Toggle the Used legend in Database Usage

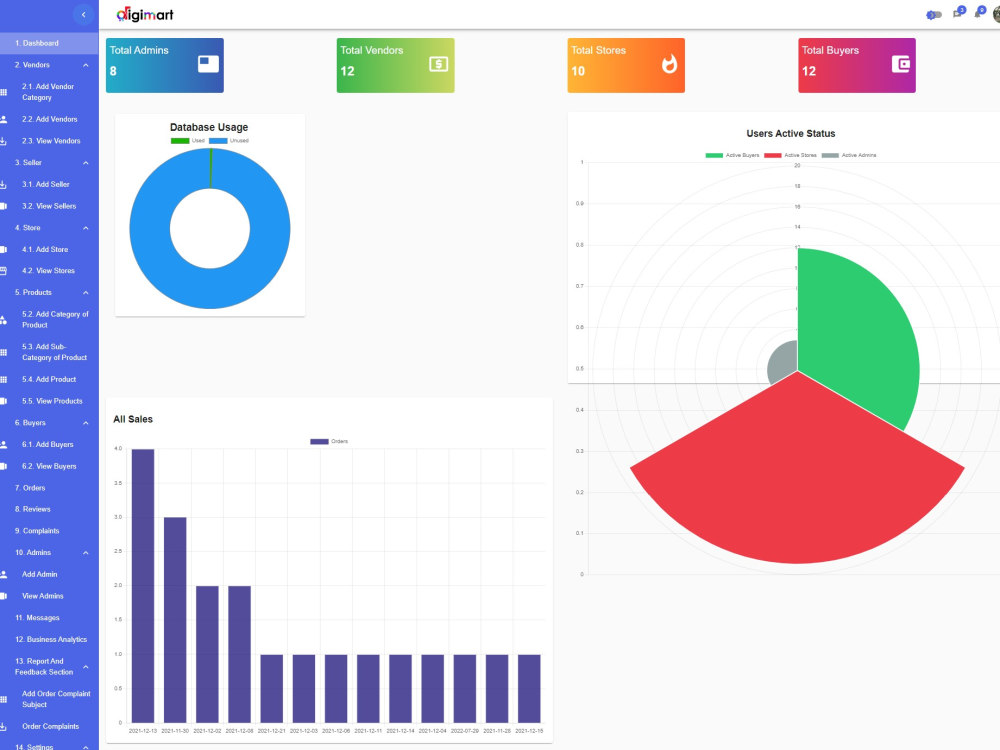188,141
